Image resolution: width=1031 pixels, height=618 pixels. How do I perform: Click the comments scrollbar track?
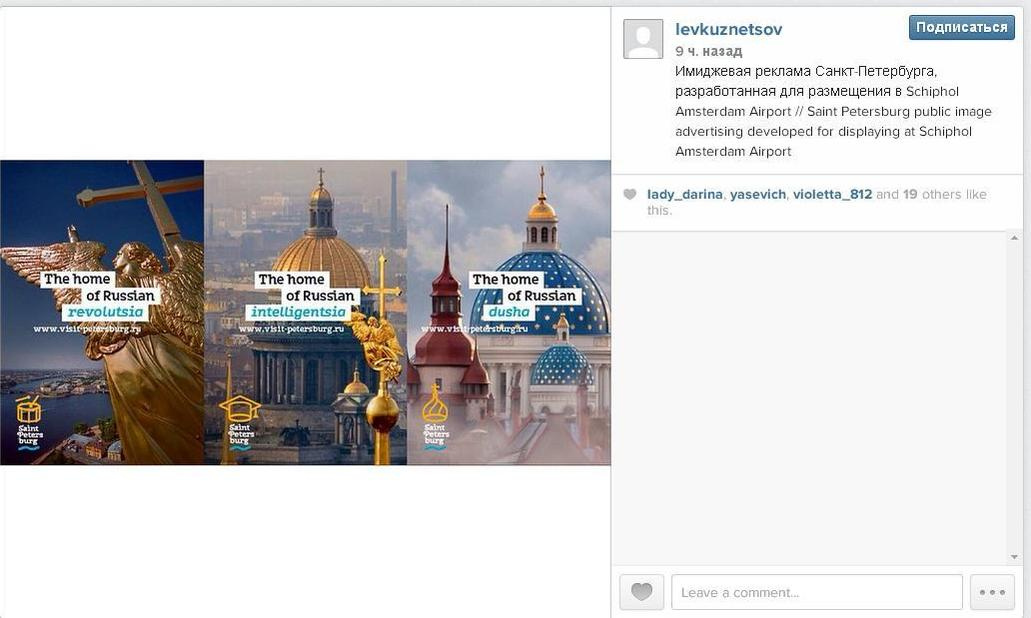[1015, 397]
